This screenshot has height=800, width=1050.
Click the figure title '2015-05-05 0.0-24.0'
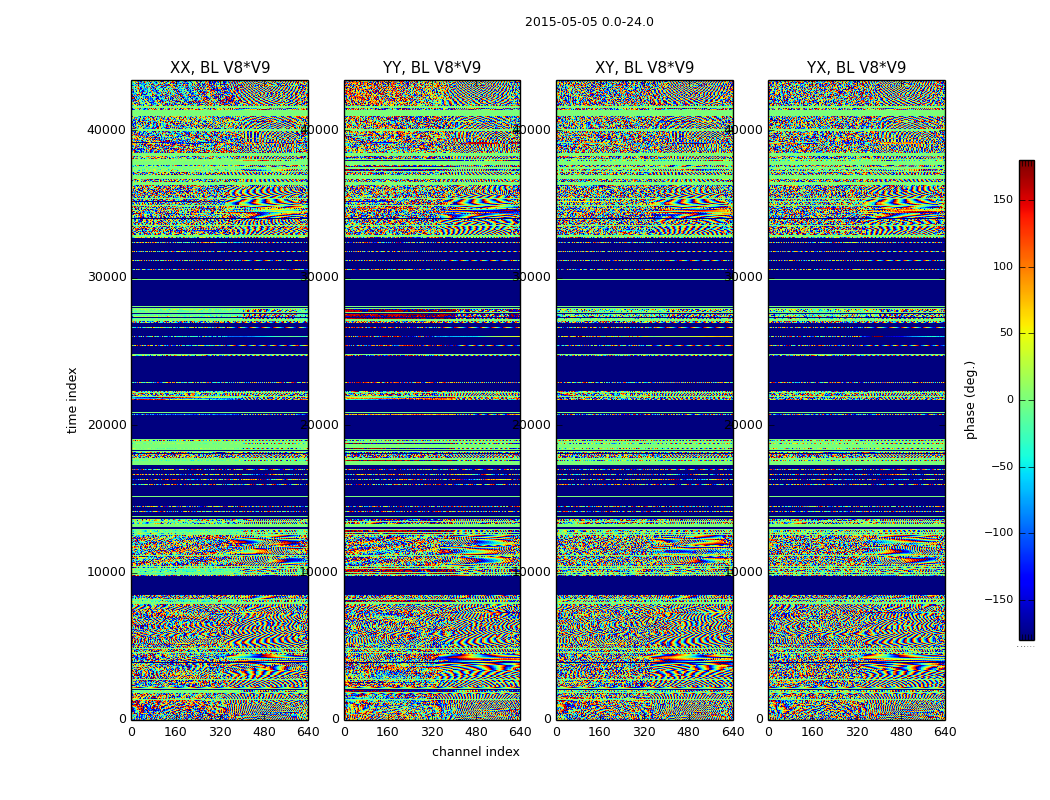[589, 22]
